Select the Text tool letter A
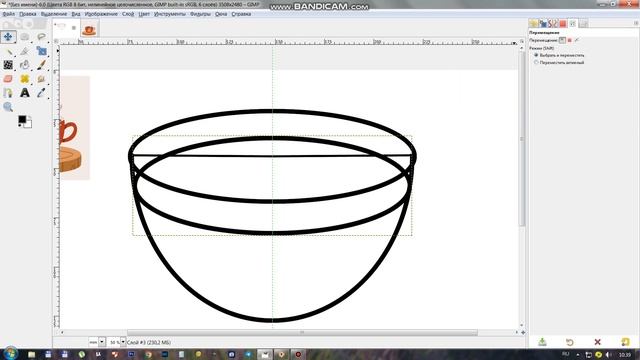 click(24, 93)
